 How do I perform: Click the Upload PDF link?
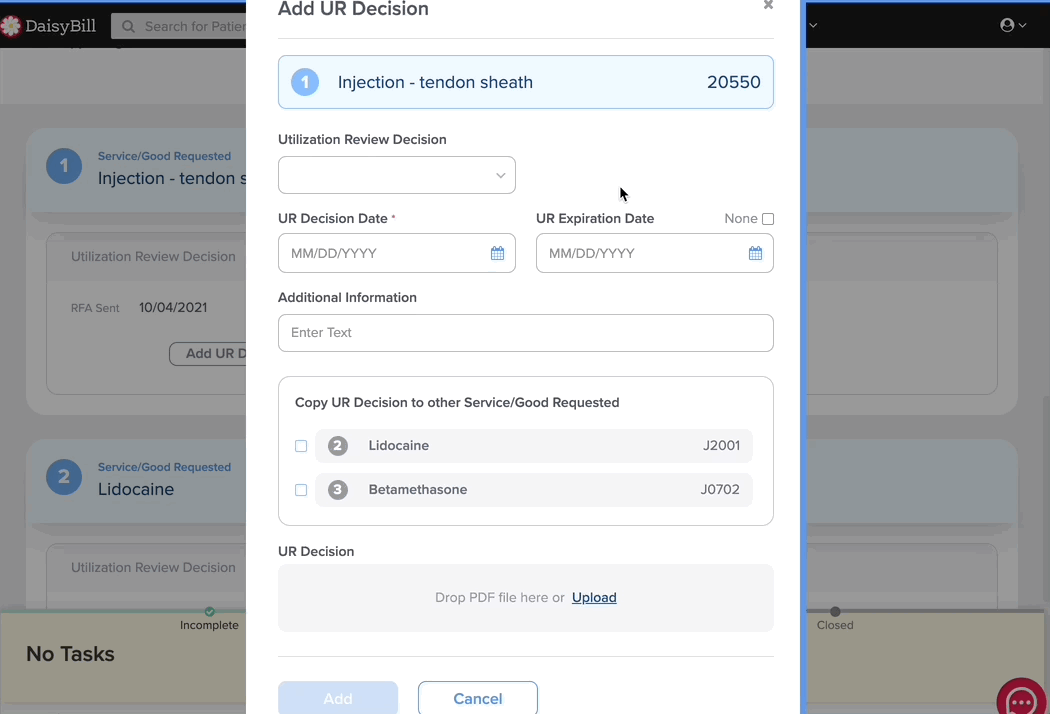(594, 597)
